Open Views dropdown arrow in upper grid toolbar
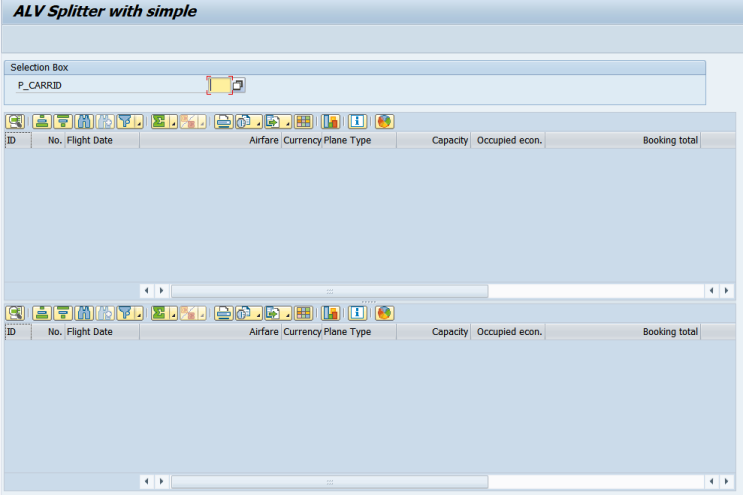 [258, 122]
